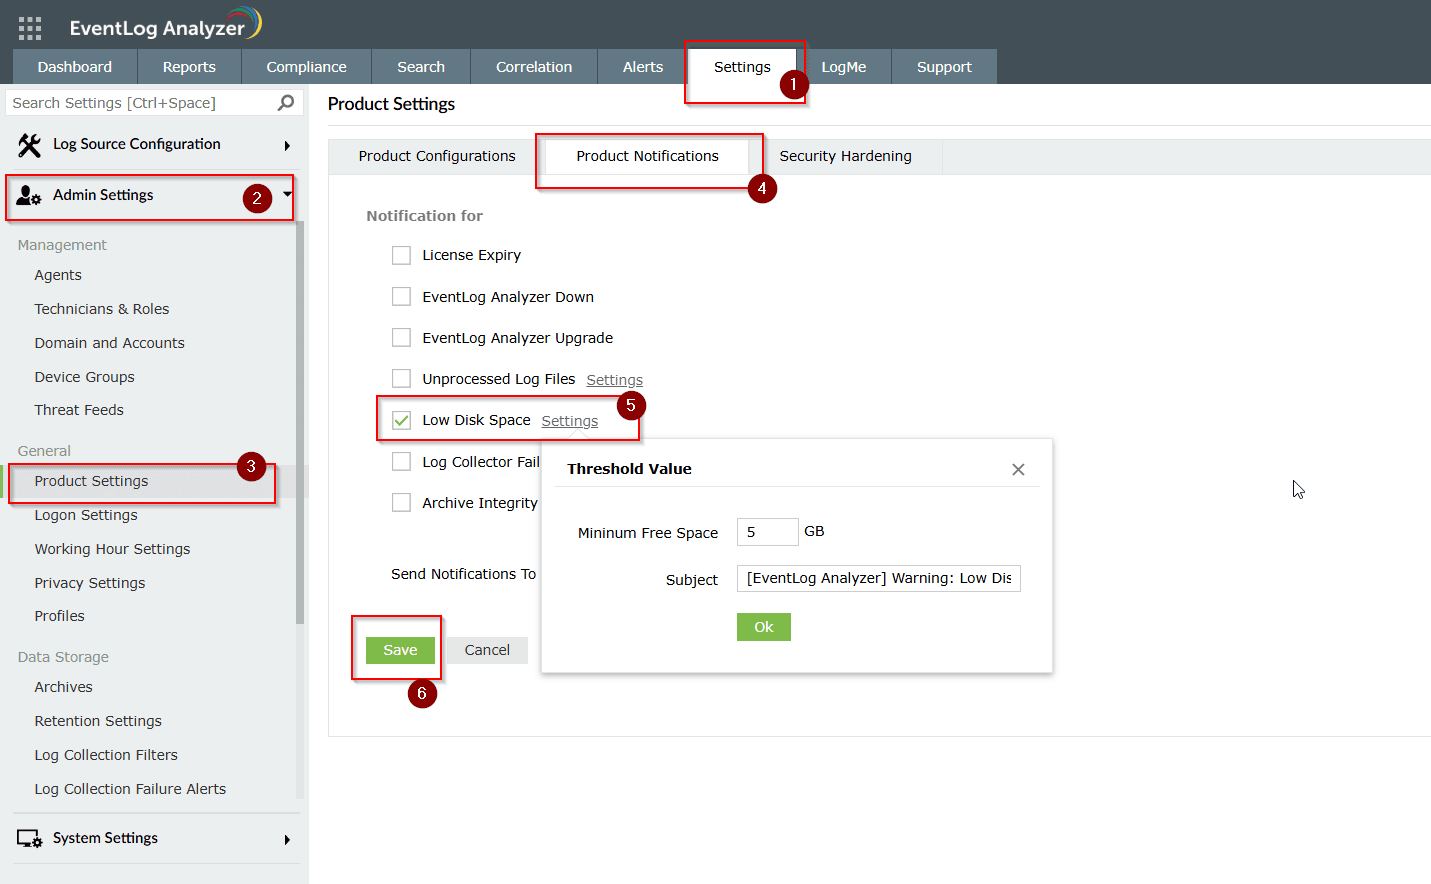Select the Product Notifications tab
Image resolution: width=1431 pixels, height=884 pixels.
(647, 156)
